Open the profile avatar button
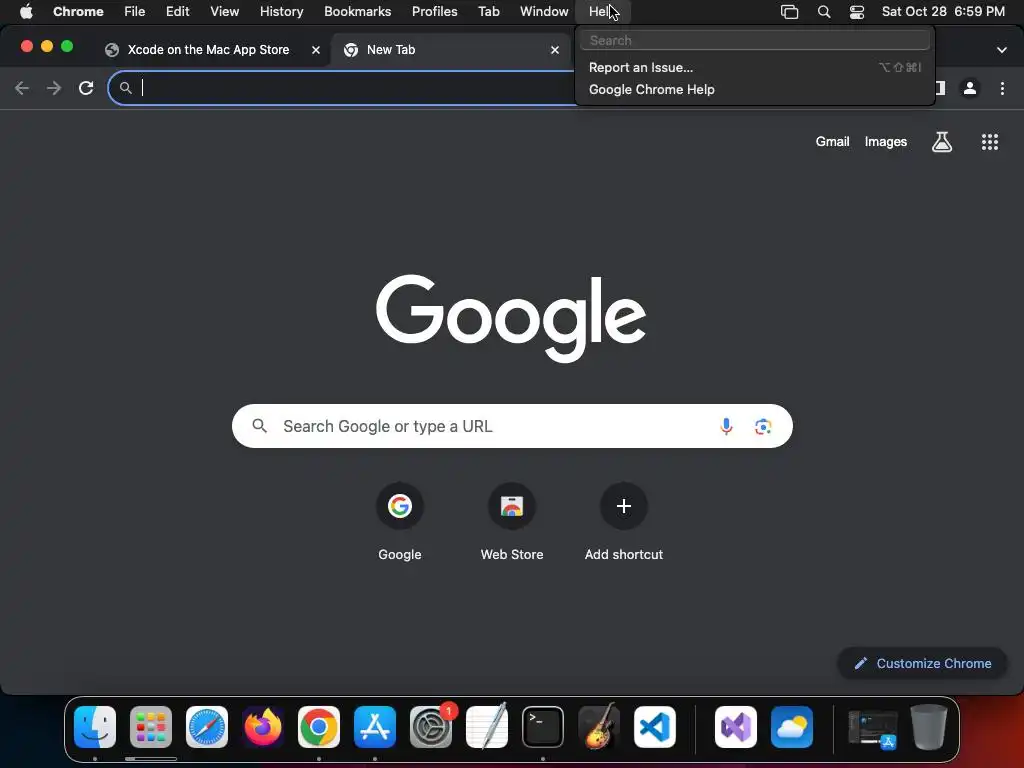1024x768 pixels. click(970, 88)
